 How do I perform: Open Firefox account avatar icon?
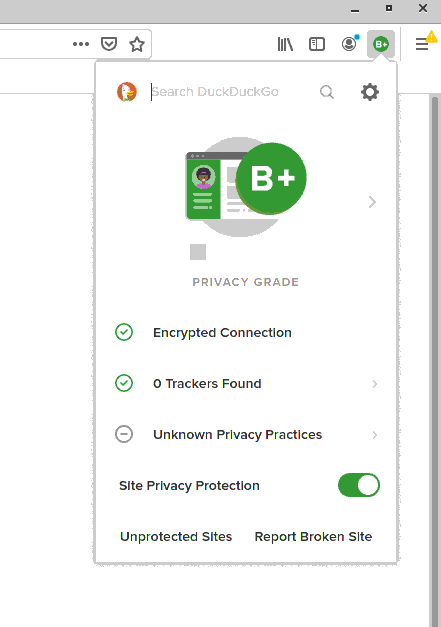point(349,44)
